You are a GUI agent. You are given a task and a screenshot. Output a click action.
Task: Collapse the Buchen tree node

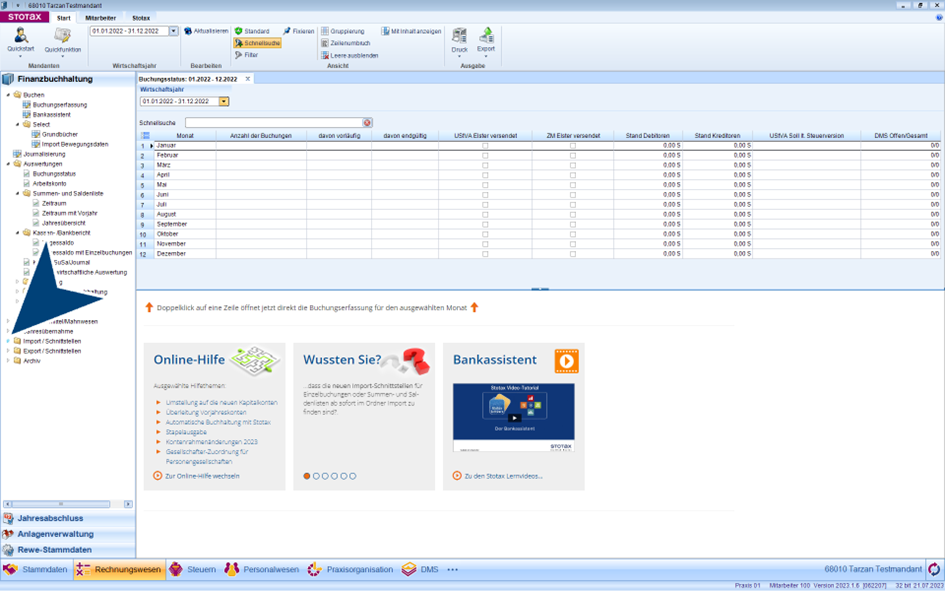[x=8, y=95]
